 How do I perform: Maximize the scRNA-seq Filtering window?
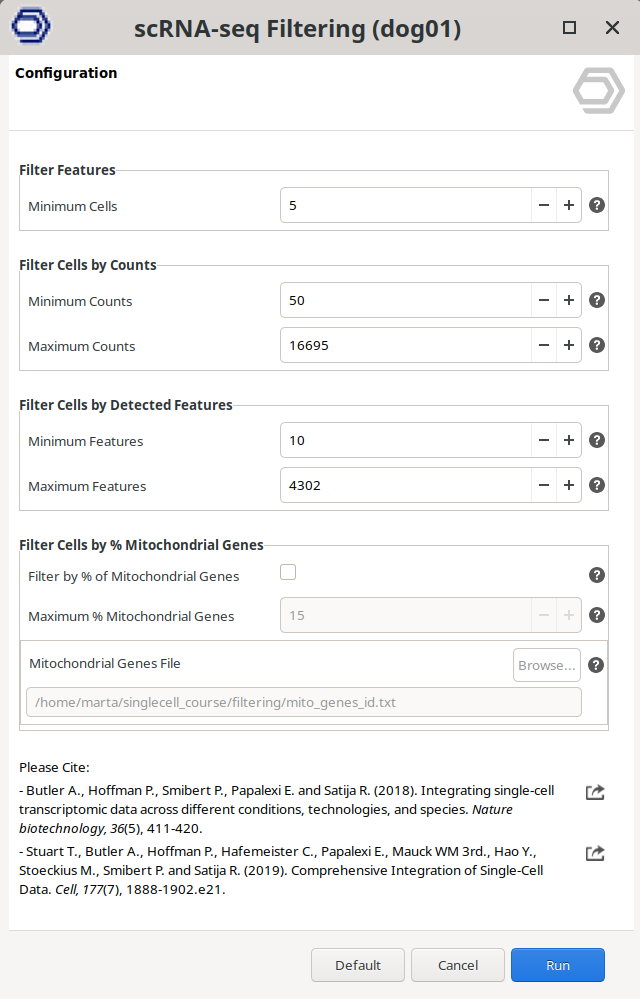point(569,28)
